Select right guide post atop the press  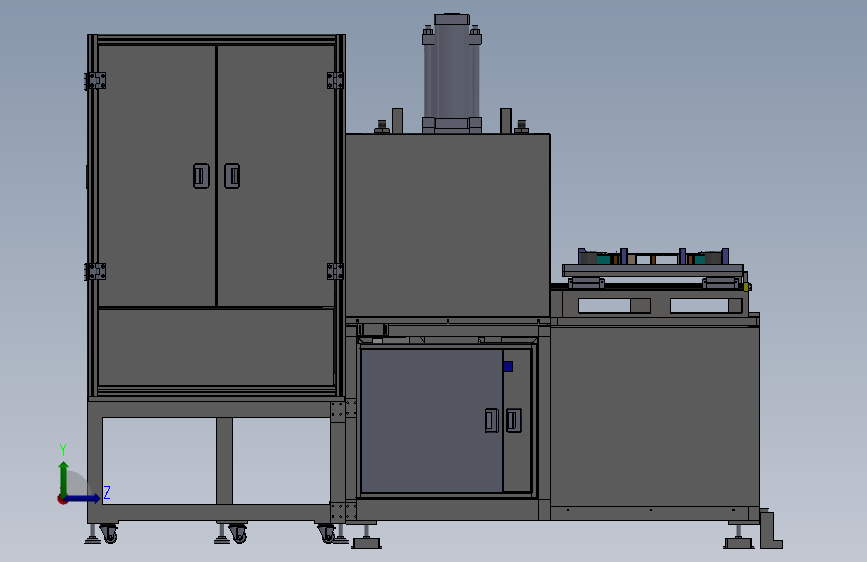coord(505,121)
